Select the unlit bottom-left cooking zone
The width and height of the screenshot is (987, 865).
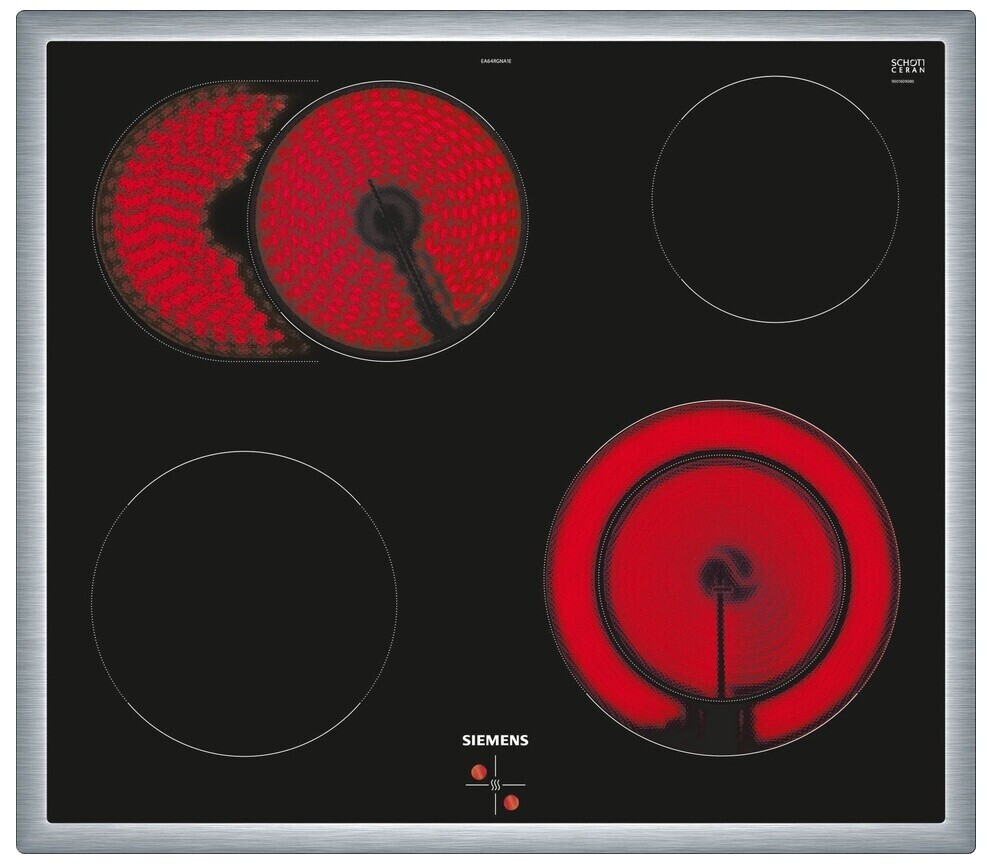pos(243,603)
